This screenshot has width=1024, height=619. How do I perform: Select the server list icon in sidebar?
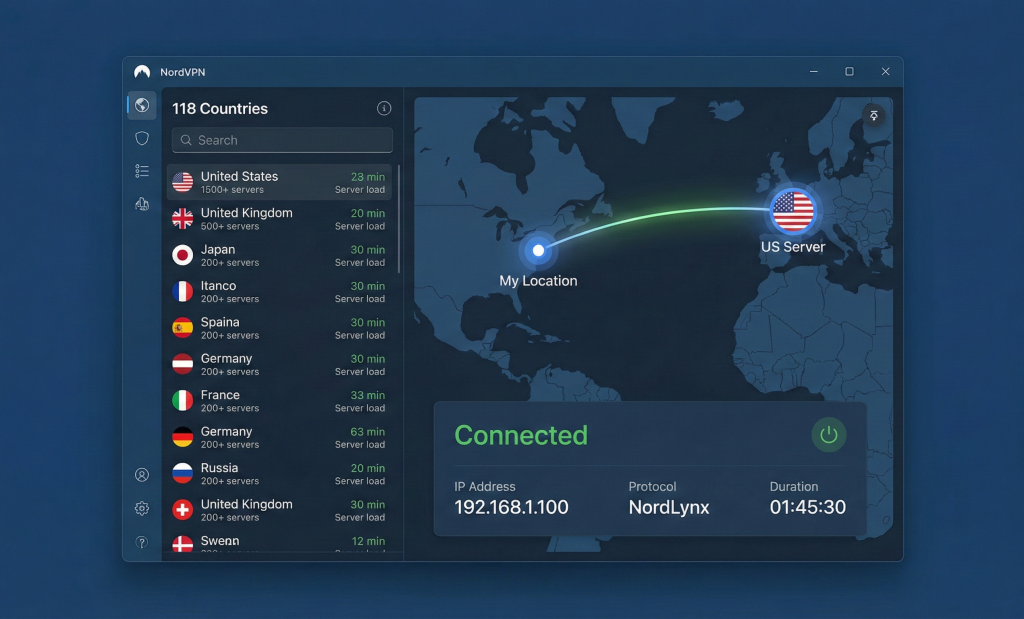[x=141, y=171]
